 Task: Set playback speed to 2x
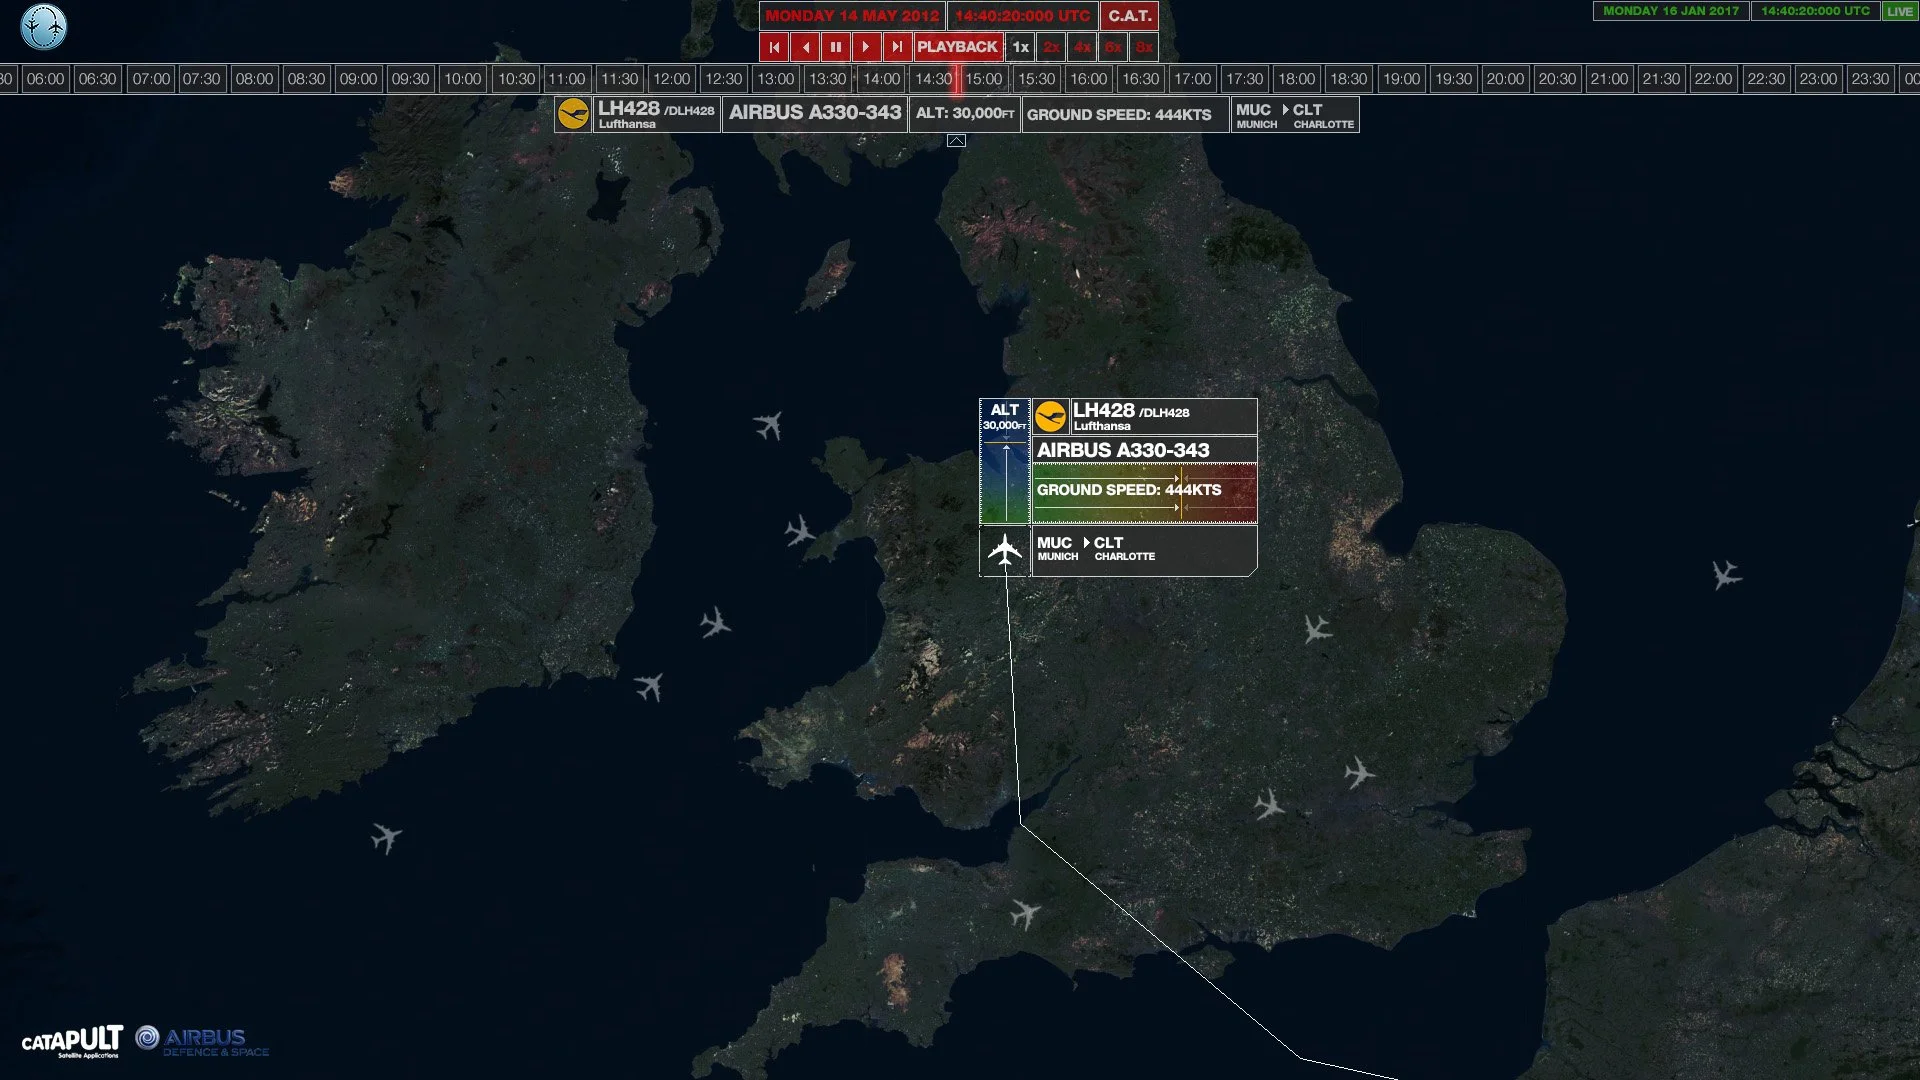pyautogui.click(x=1051, y=47)
